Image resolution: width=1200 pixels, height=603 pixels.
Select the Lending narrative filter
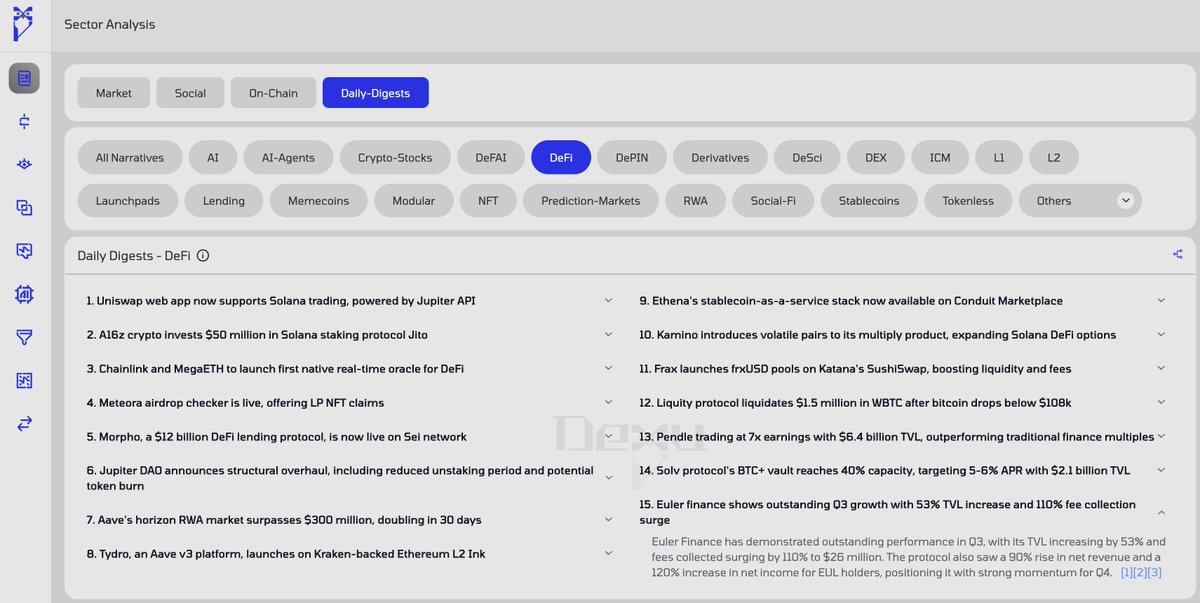click(224, 201)
